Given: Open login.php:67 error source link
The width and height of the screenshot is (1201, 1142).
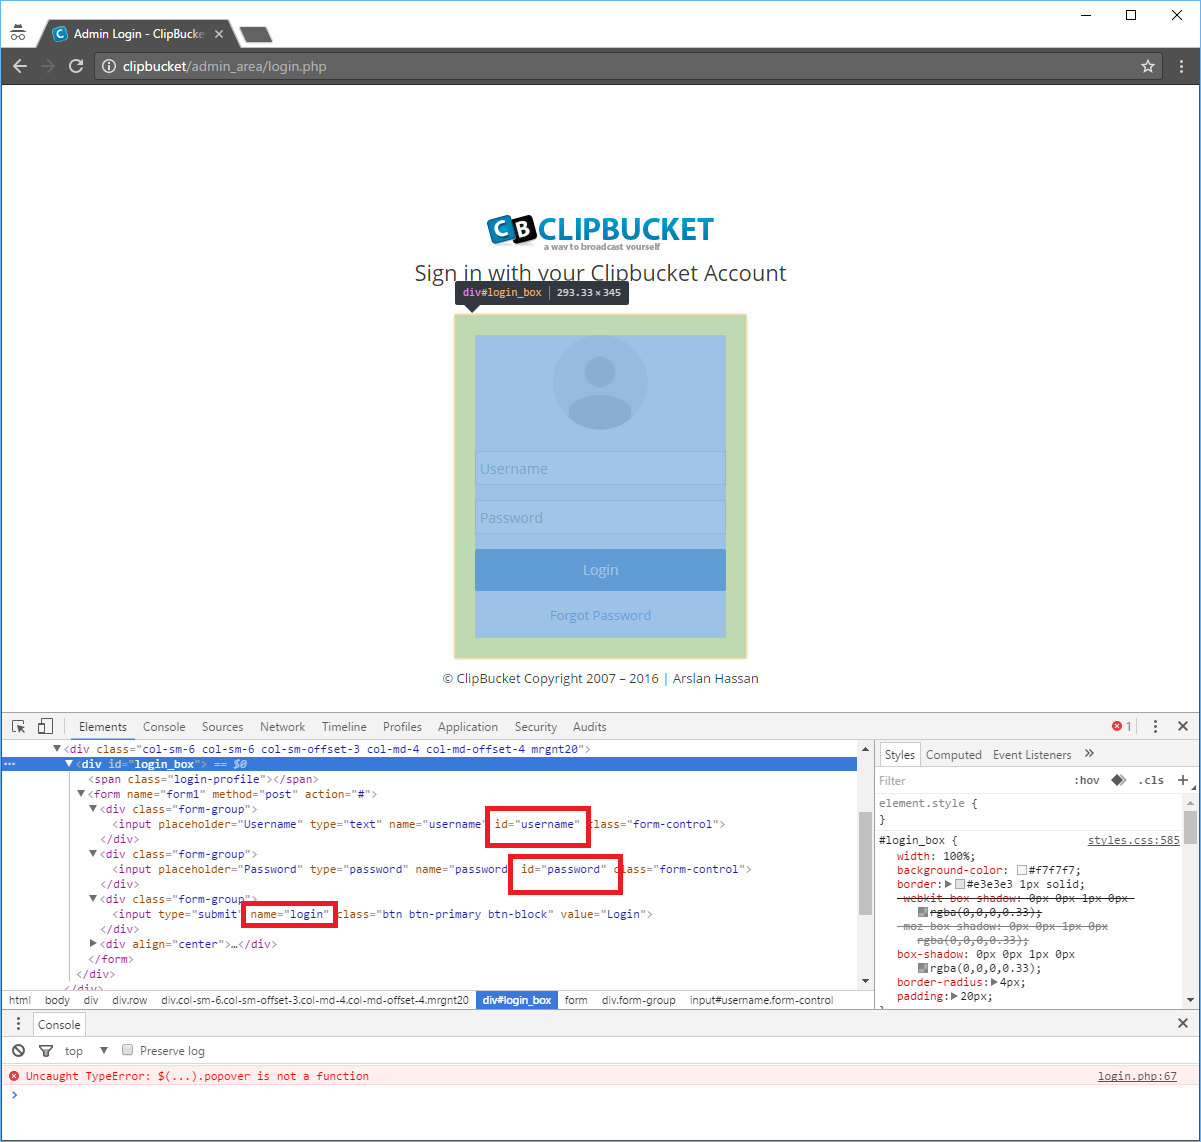Looking at the screenshot, I should coord(1137,1076).
